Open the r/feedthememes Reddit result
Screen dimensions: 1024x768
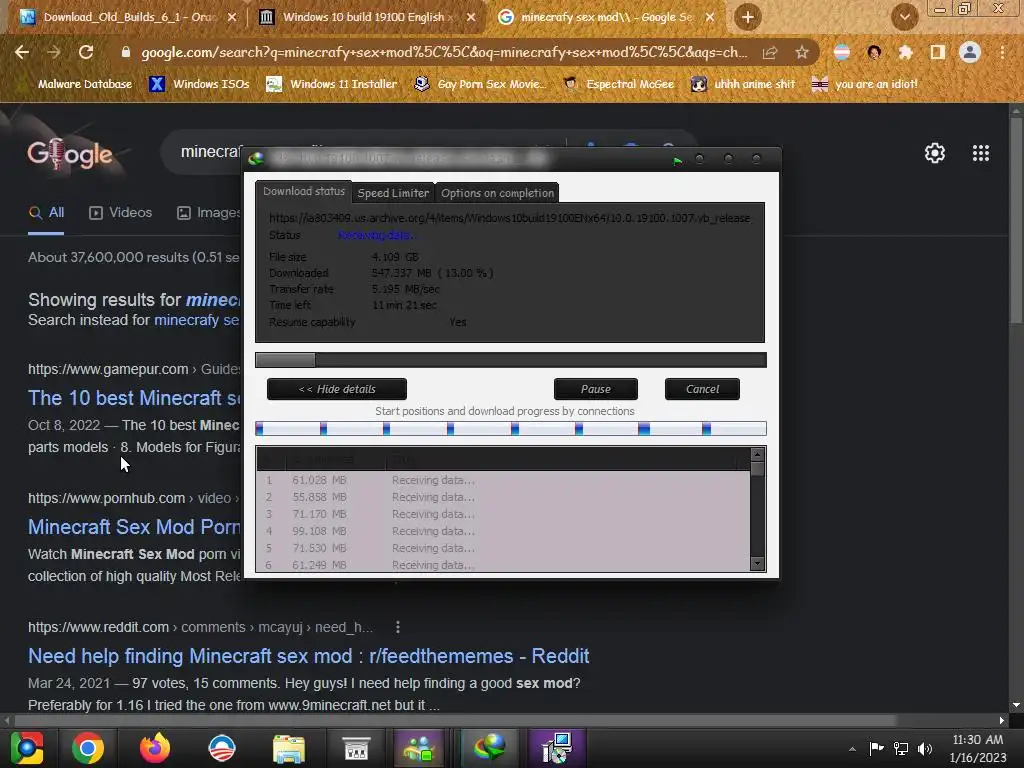coord(308,656)
